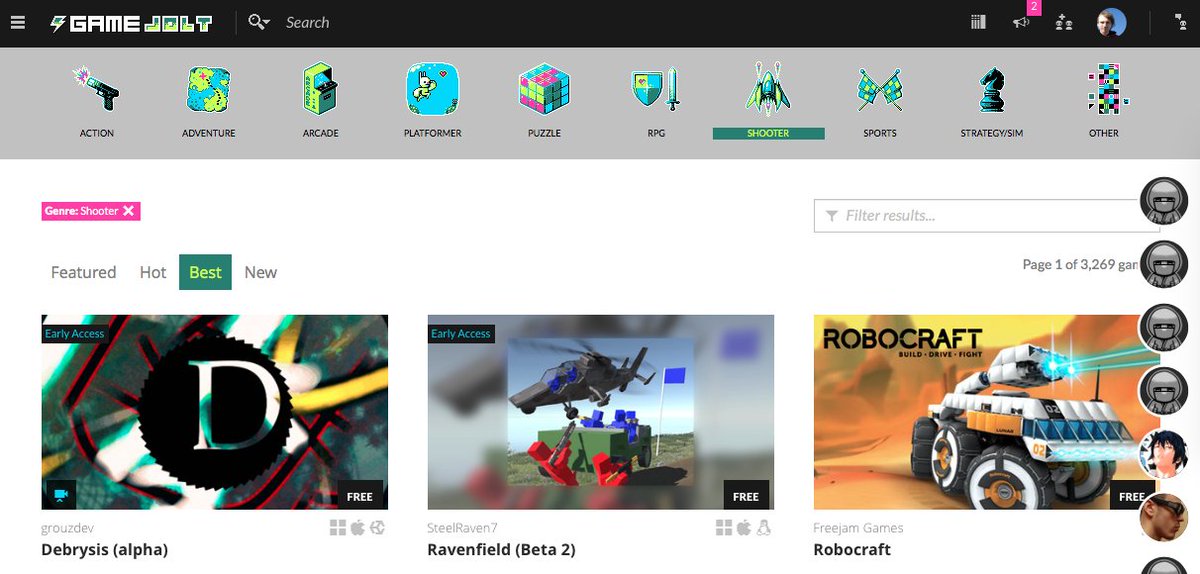Screen dimensions: 1200x574
Task: Open the Robocraft game thumbnail
Action: click(987, 412)
